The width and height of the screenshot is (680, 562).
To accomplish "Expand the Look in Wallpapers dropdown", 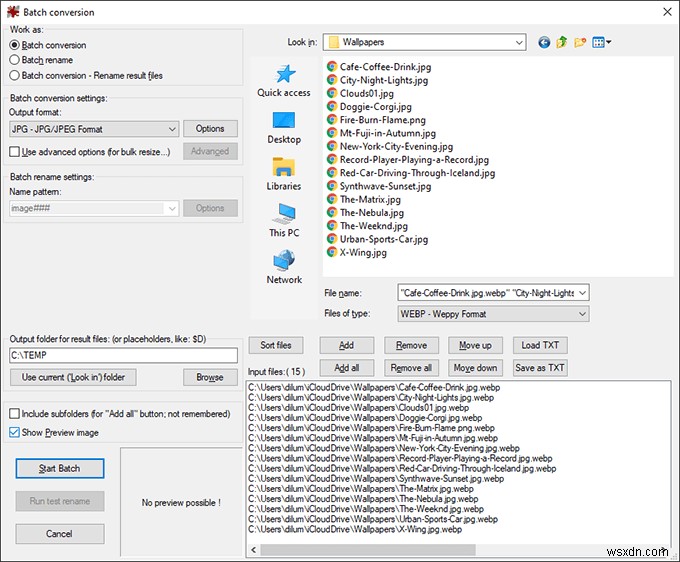I will [x=425, y=42].
